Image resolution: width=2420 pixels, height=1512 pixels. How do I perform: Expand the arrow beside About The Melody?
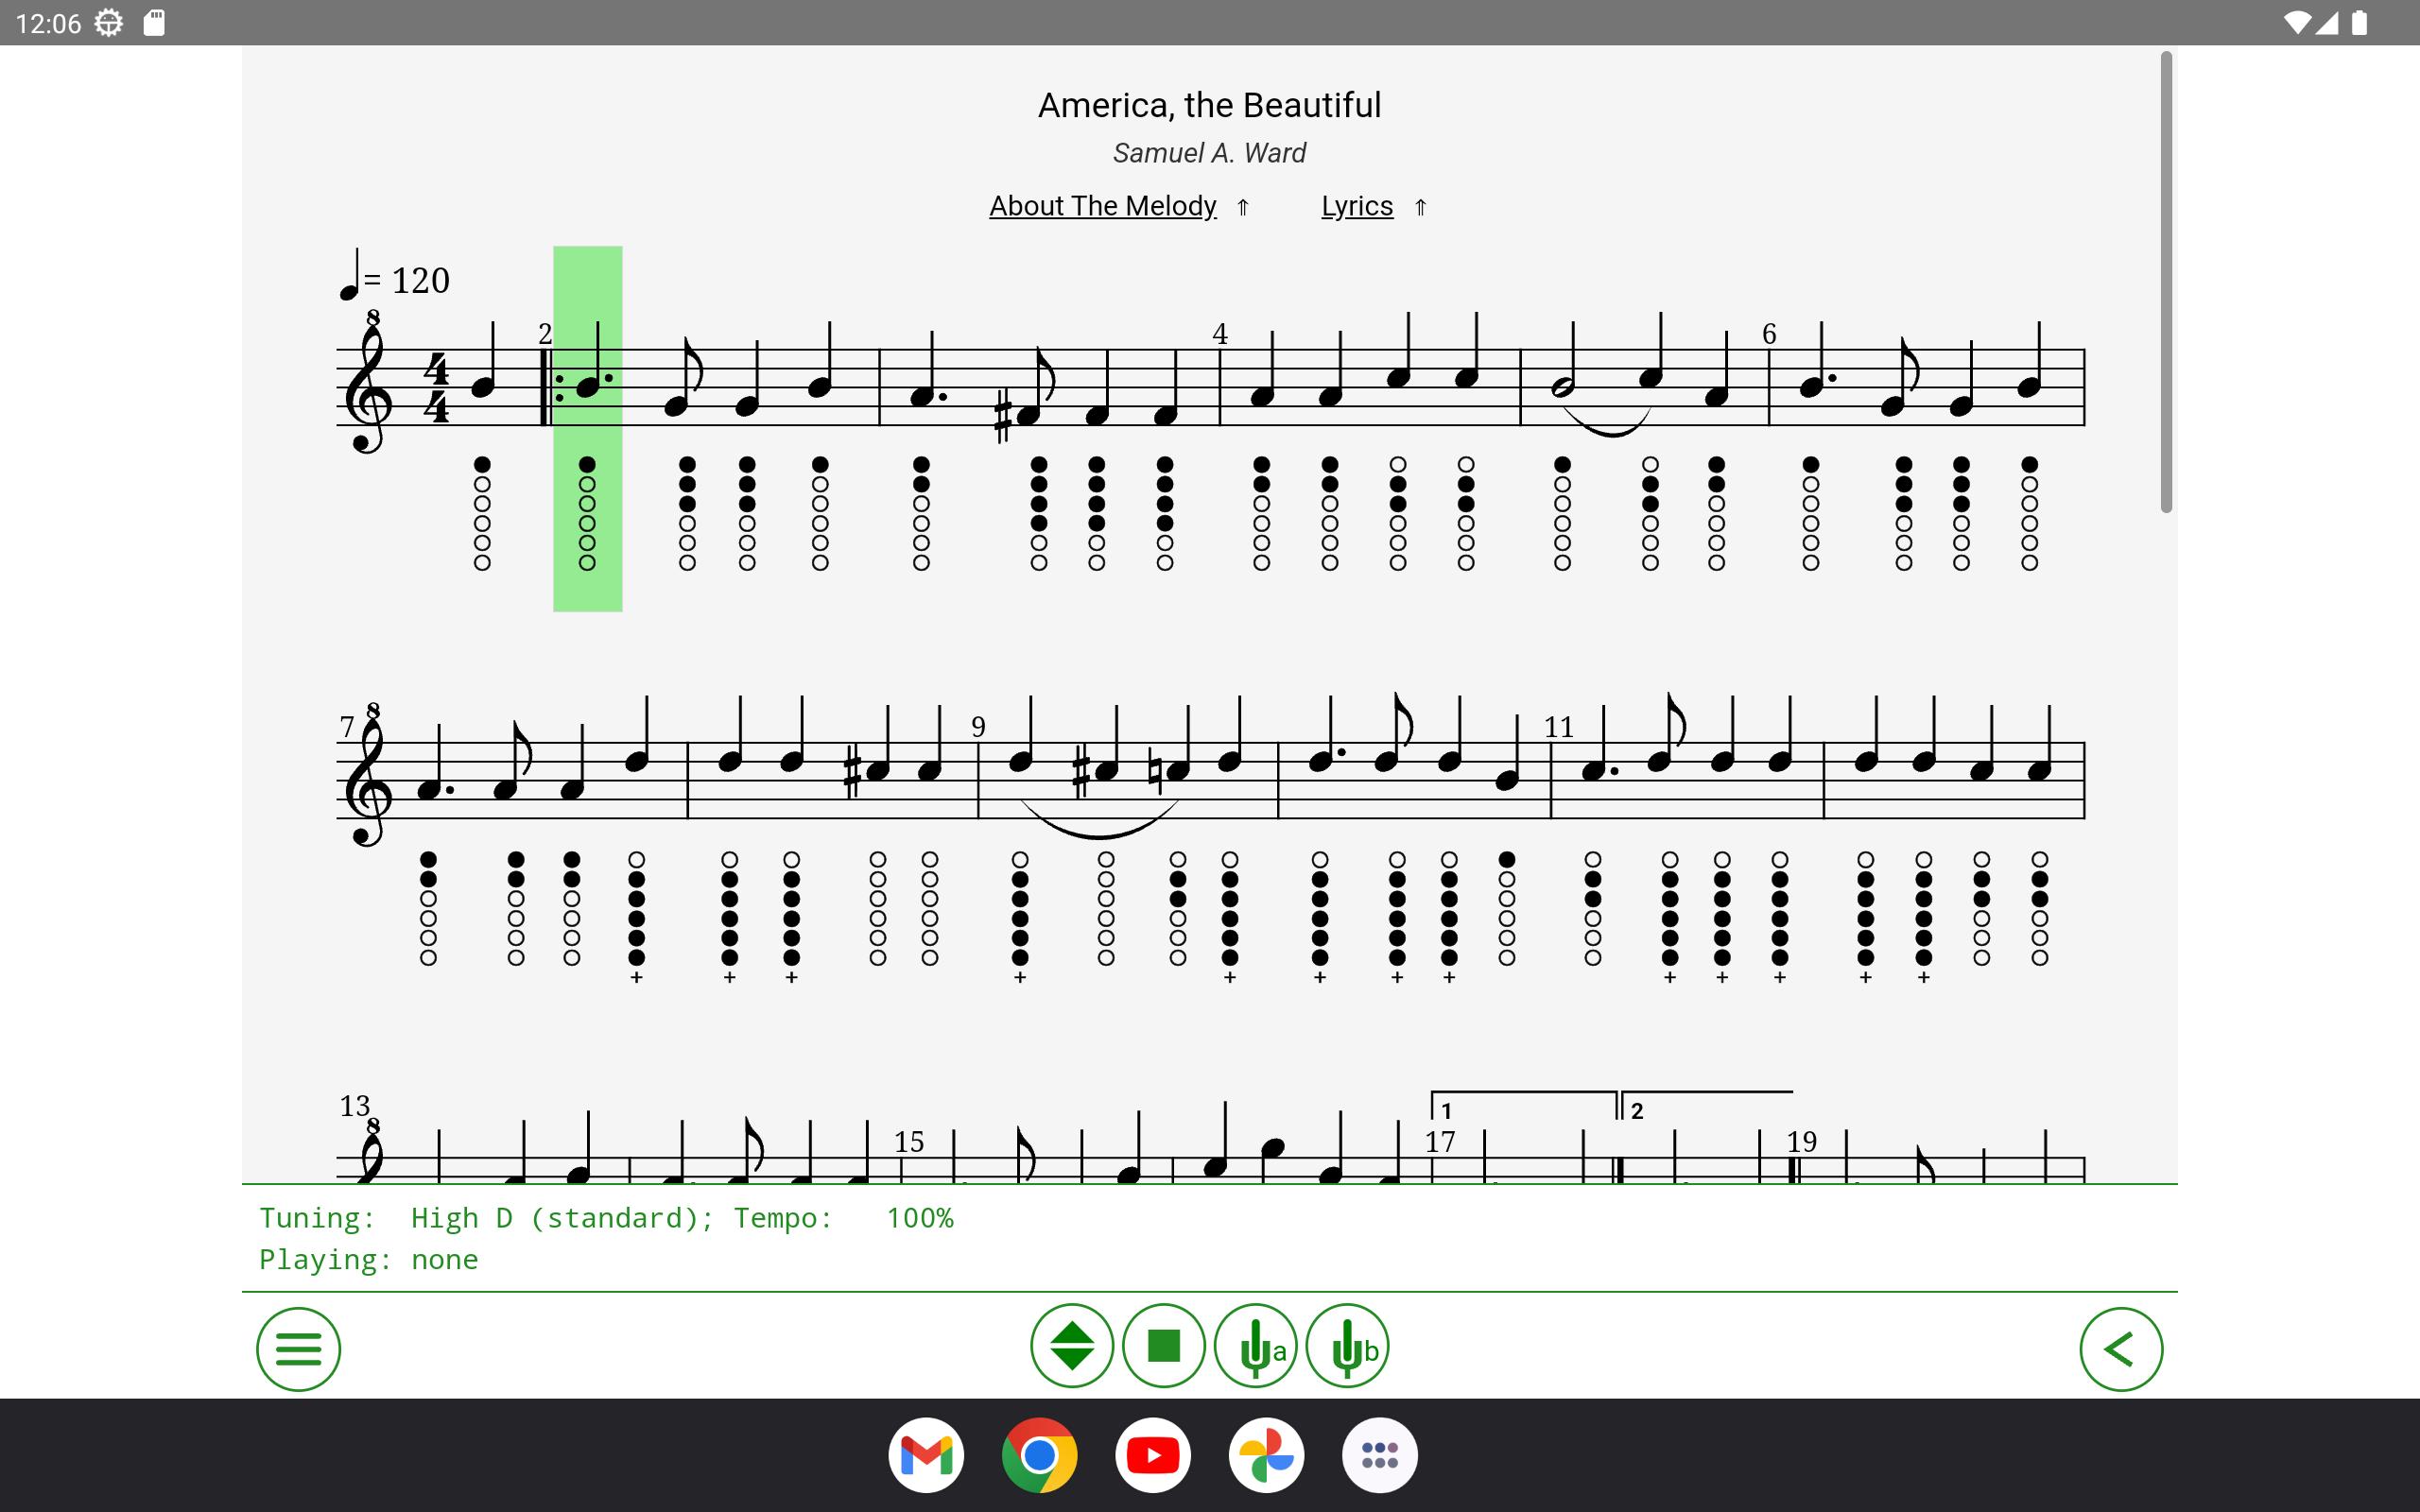(1242, 207)
